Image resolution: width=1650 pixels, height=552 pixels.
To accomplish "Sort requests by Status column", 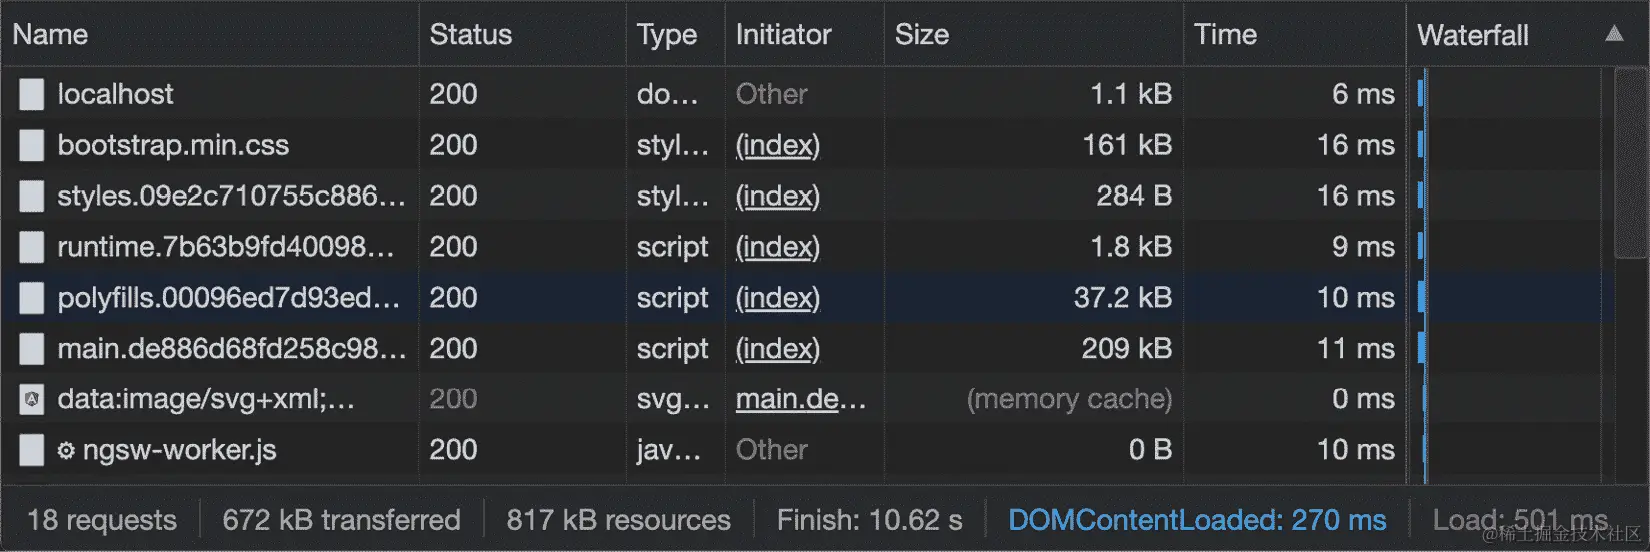I will tap(471, 34).
